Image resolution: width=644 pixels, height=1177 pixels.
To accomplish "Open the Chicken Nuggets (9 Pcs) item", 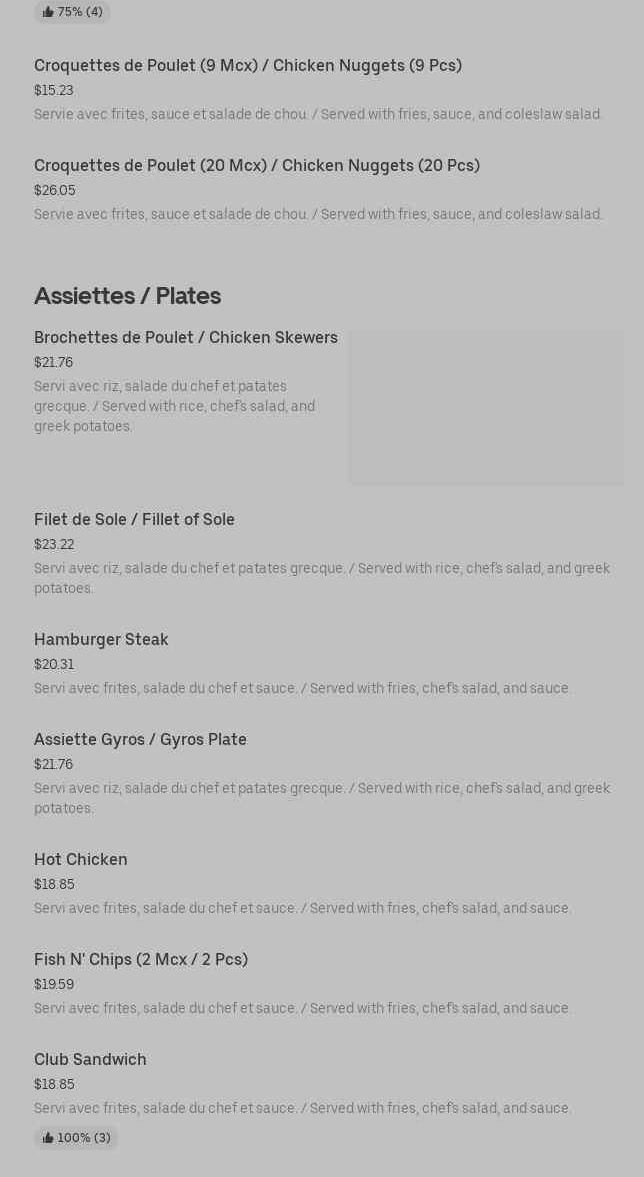I will pos(247,66).
